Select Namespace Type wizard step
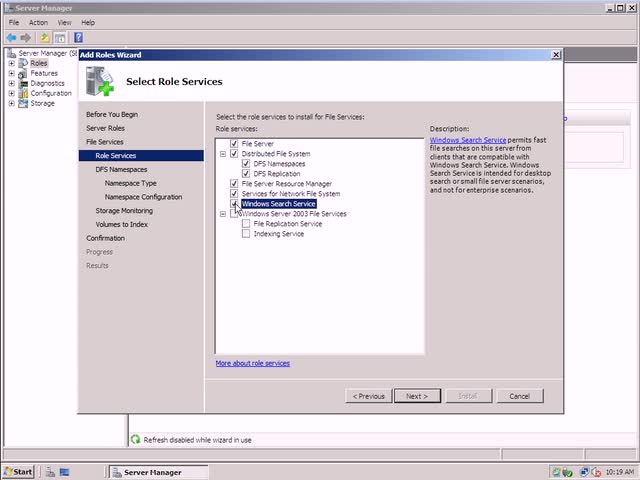 coord(131,183)
